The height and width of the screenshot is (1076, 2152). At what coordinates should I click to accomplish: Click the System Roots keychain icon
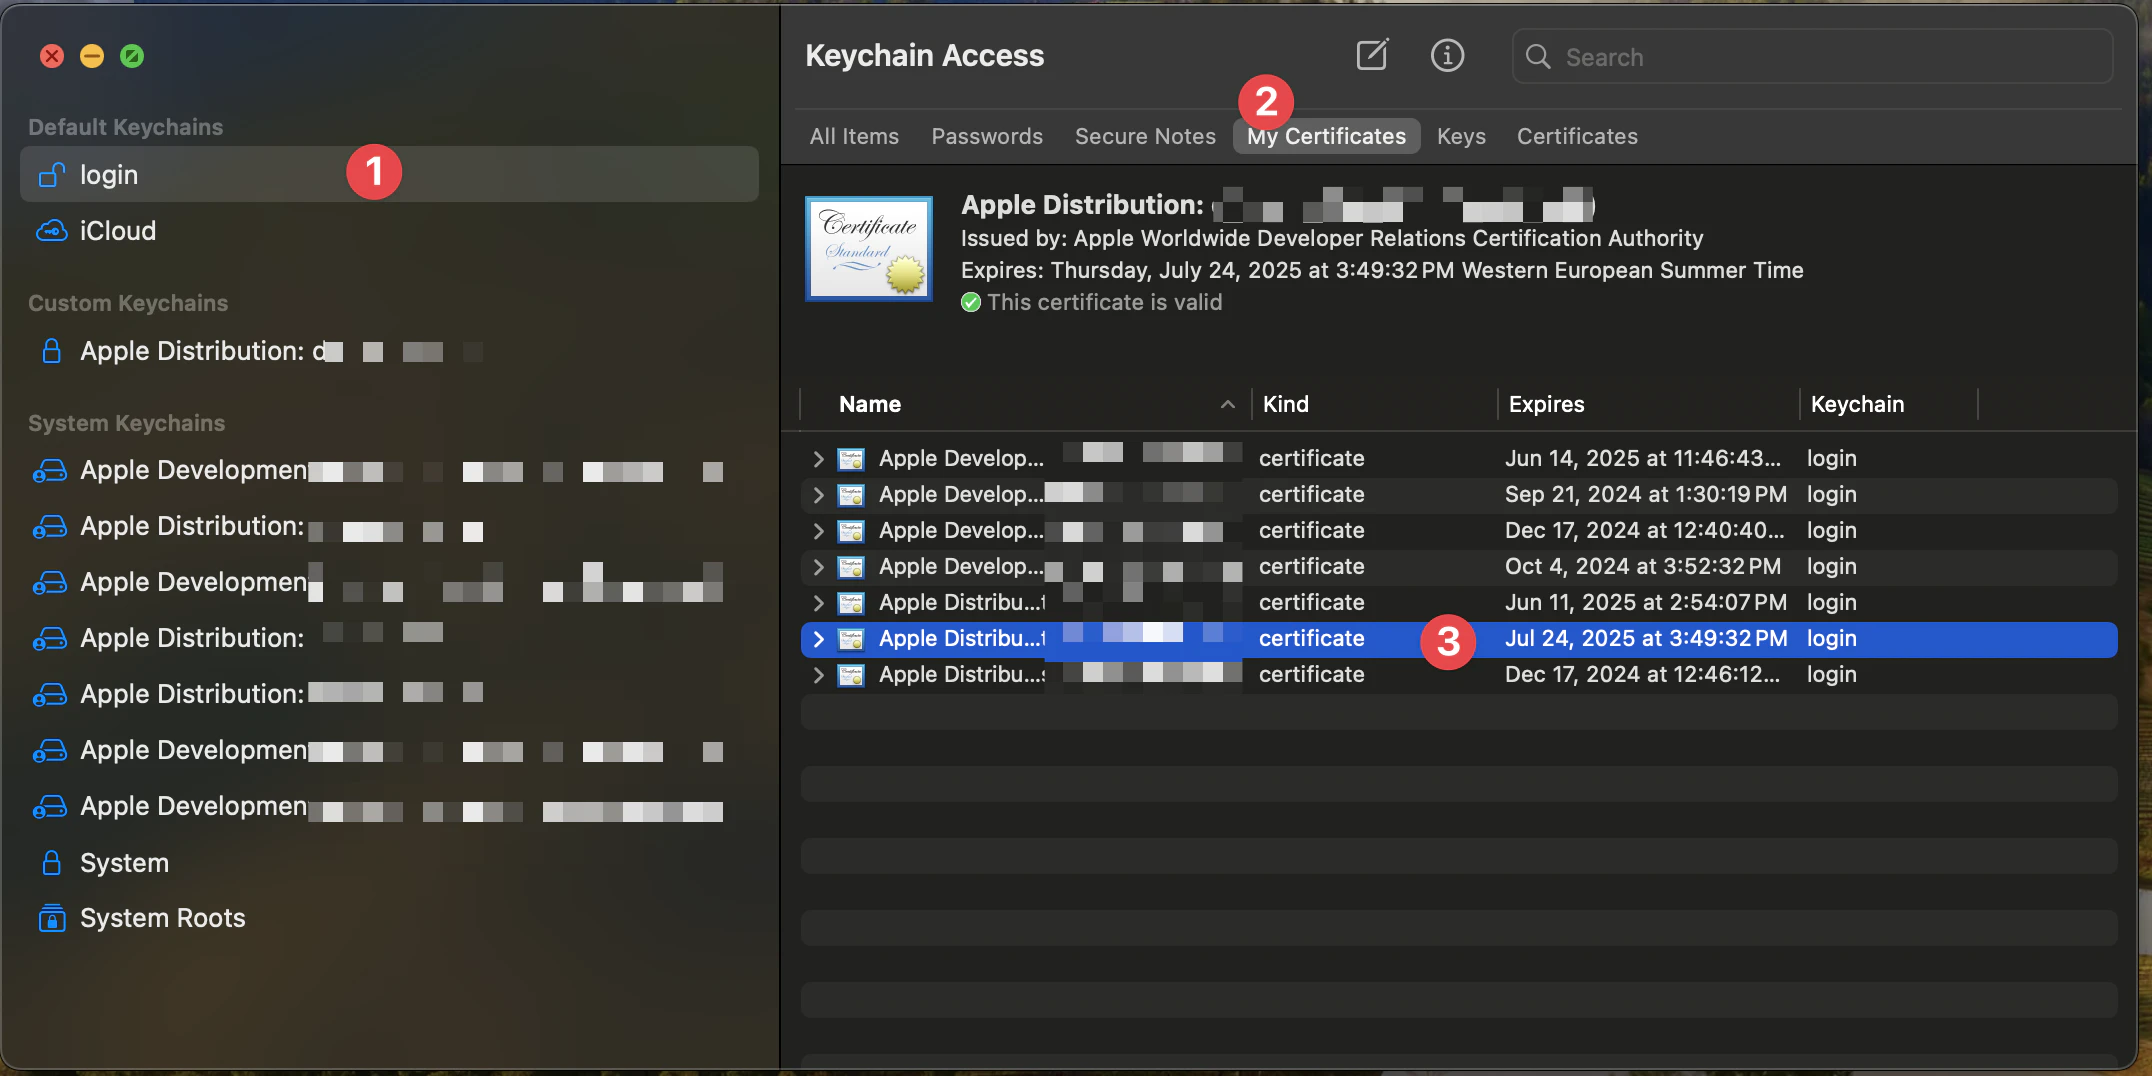[51, 918]
